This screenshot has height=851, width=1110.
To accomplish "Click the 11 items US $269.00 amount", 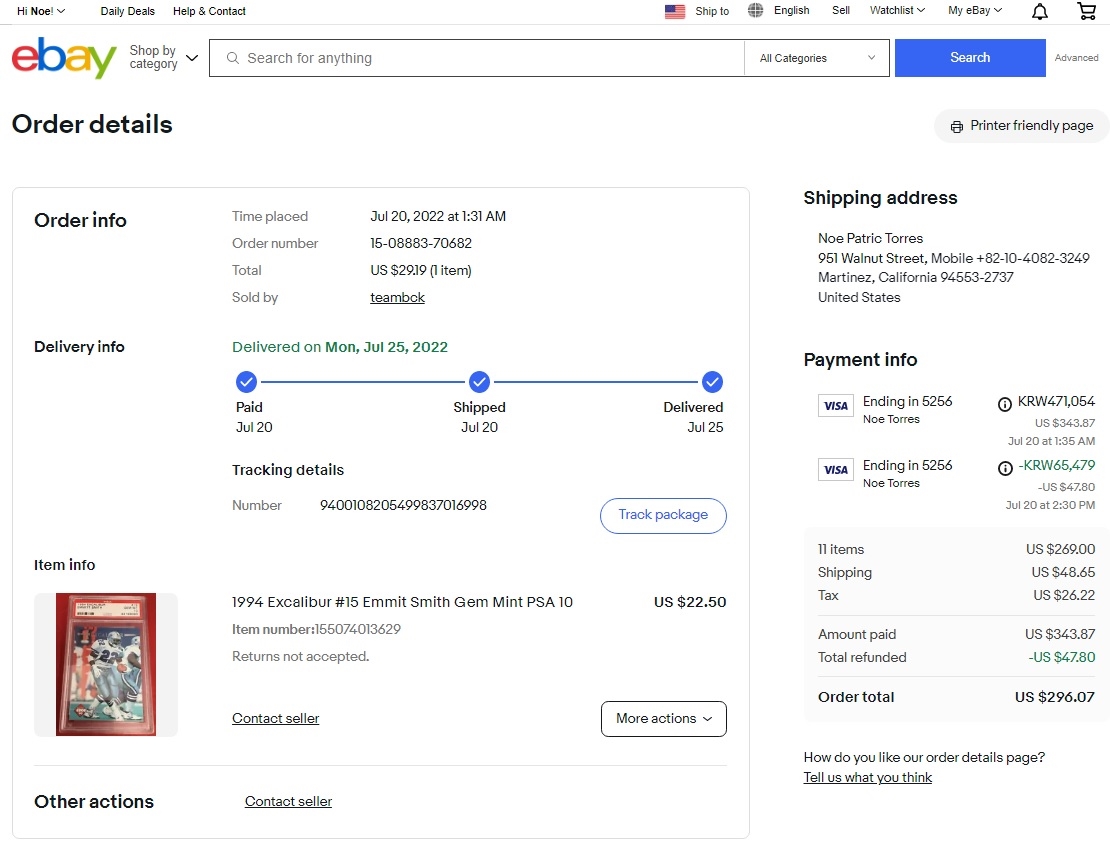I will [1060, 549].
